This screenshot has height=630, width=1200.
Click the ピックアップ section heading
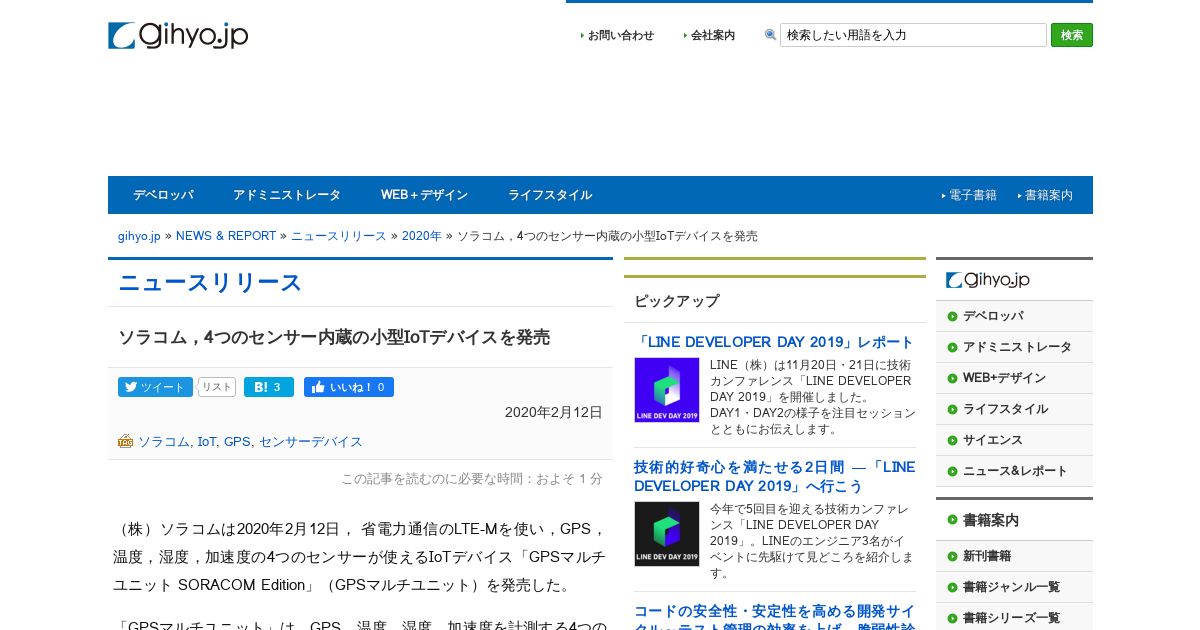coord(677,301)
